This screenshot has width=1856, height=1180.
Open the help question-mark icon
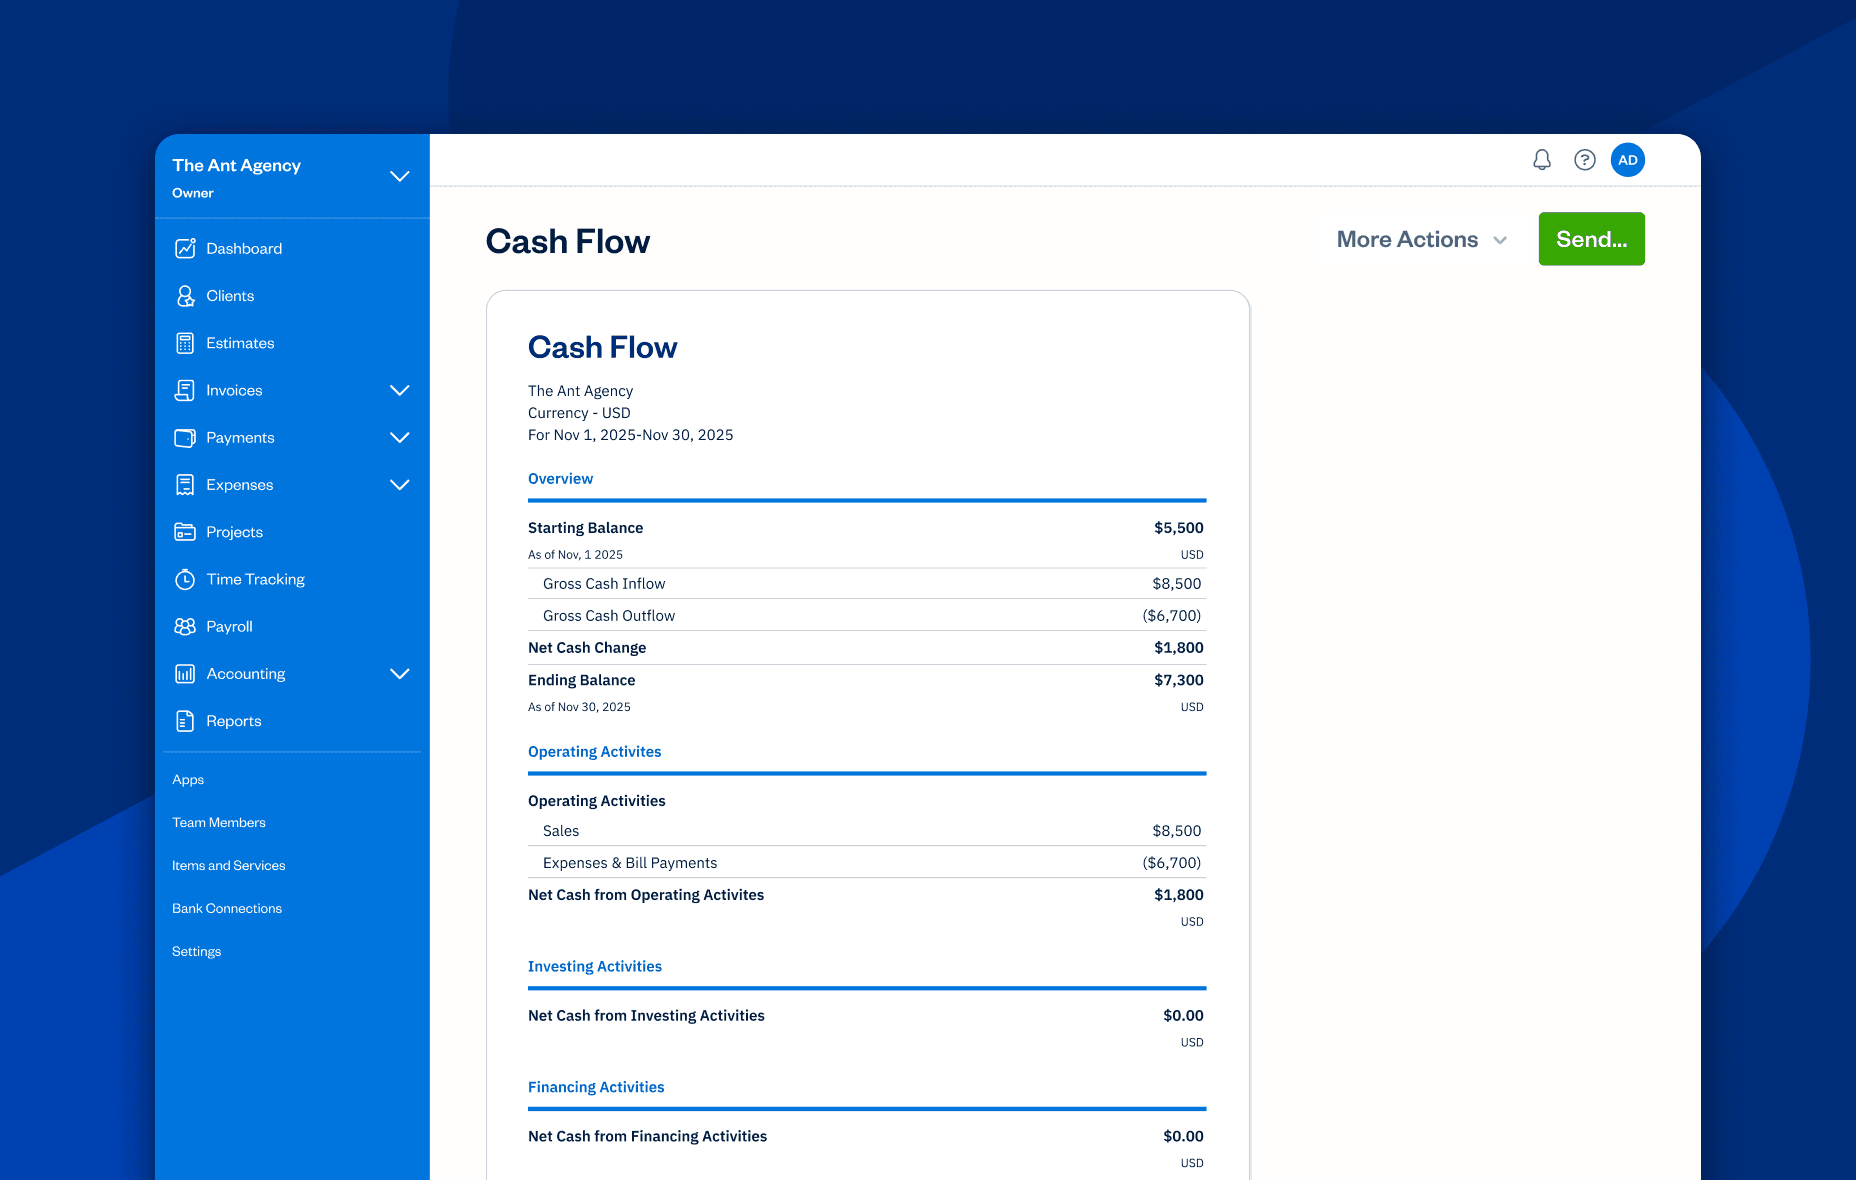(1584, 159)
